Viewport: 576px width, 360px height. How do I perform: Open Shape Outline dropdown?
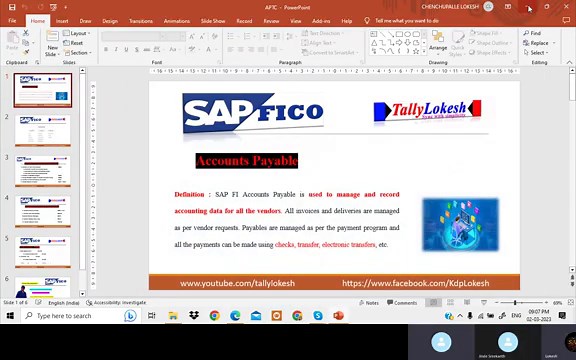point(490,43)
